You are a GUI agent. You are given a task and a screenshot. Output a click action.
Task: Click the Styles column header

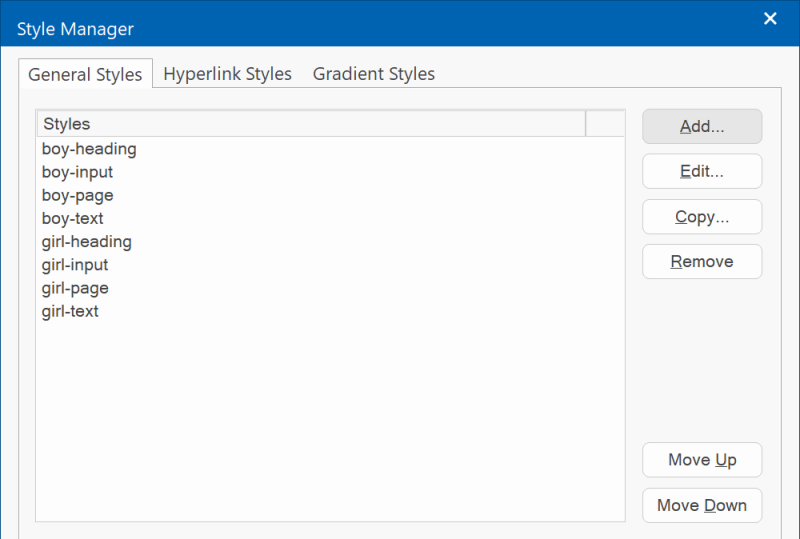311,124
